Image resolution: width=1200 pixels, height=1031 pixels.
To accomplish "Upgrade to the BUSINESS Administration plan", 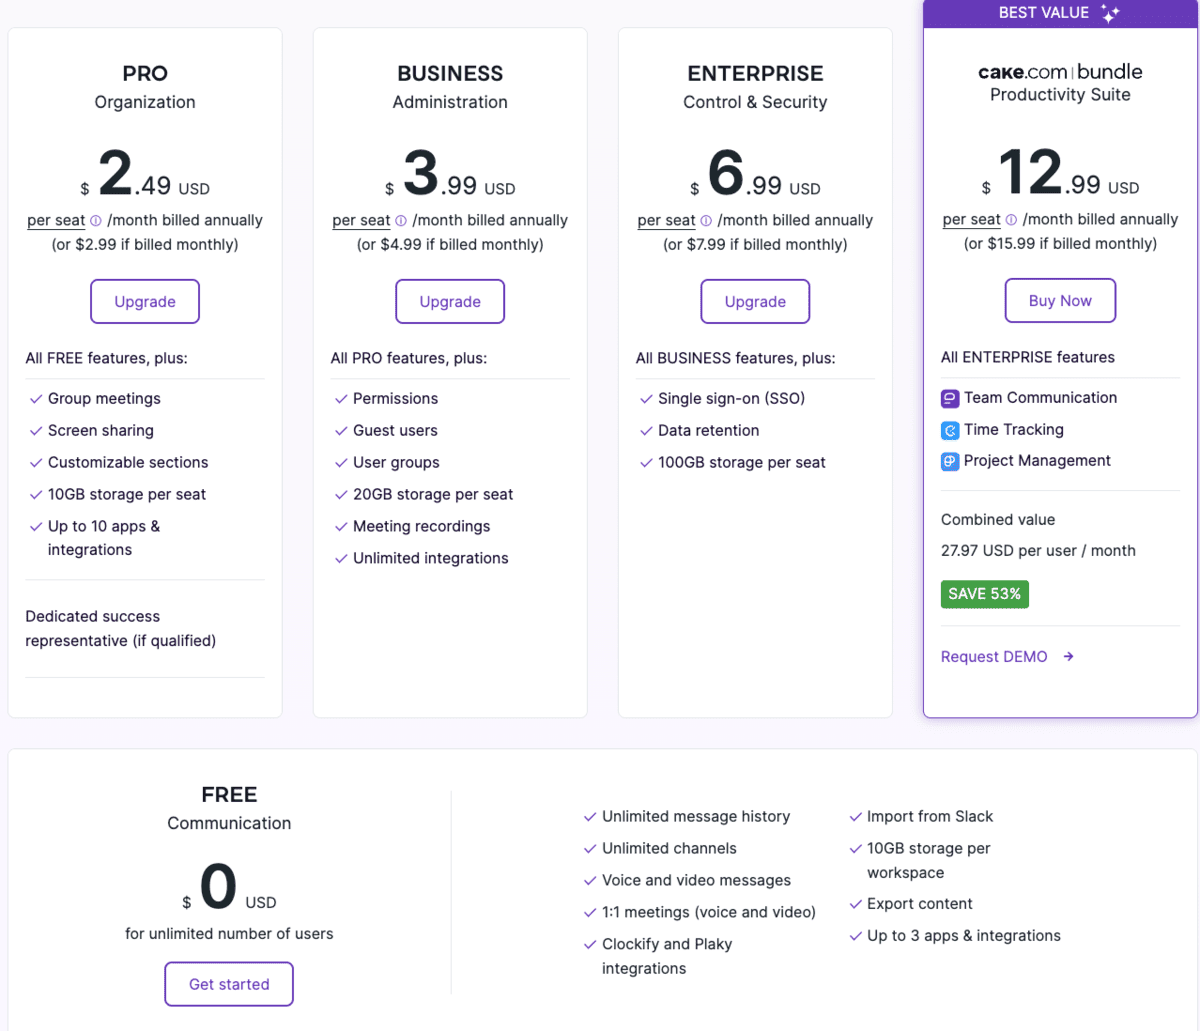I will pos(450,301).
